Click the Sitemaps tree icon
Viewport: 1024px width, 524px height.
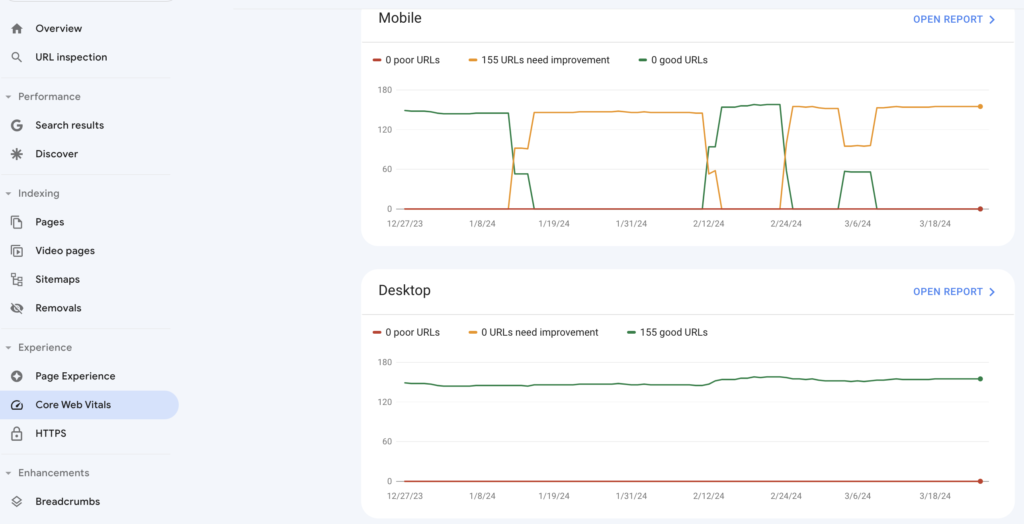[x=17, y=280]
